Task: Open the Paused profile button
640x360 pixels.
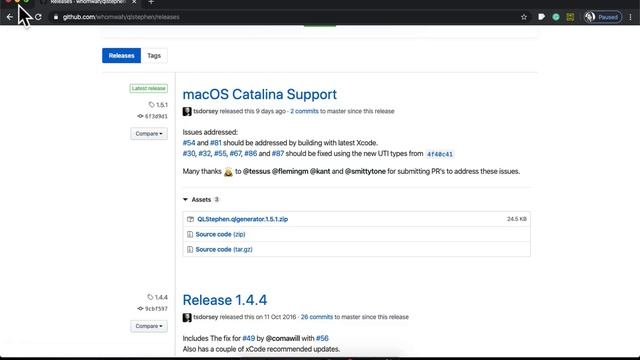Action: click(x=603, y=17)
